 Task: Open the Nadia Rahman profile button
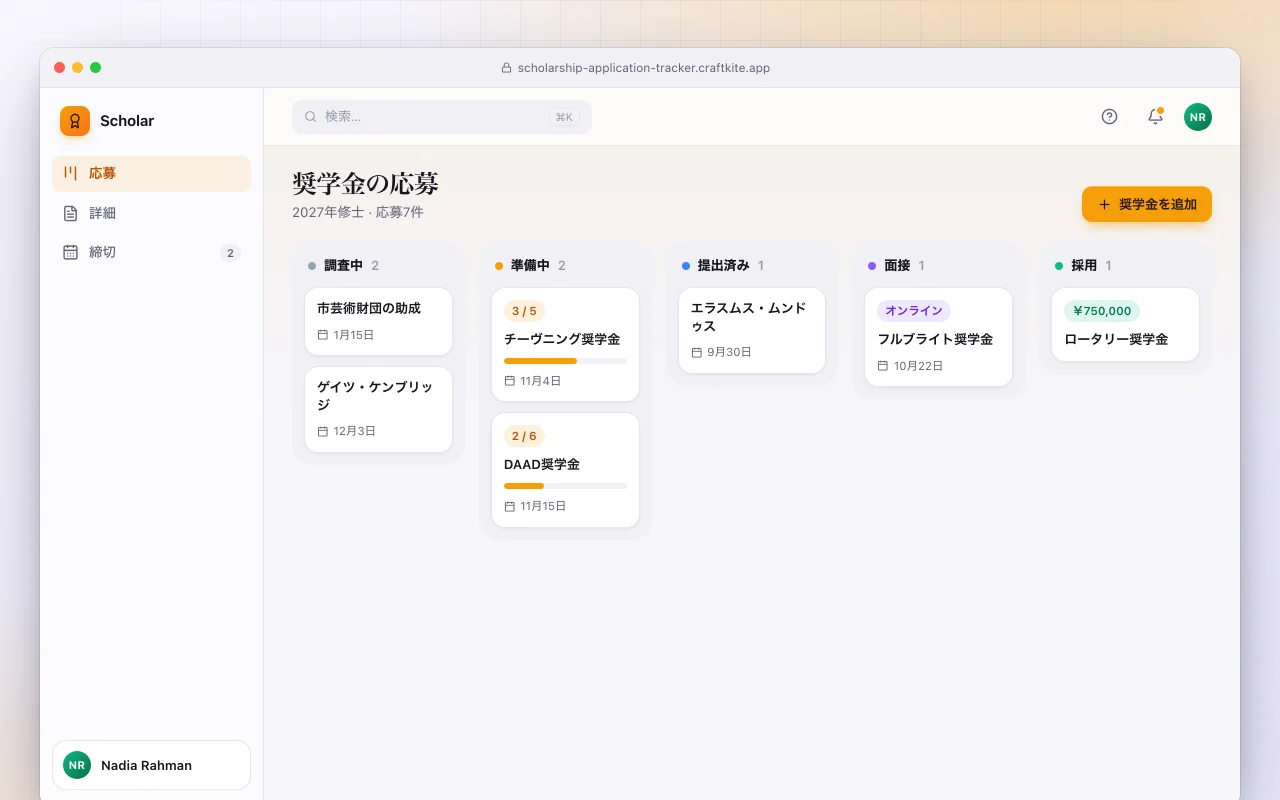pyautogui.click(x=151, y=765)
